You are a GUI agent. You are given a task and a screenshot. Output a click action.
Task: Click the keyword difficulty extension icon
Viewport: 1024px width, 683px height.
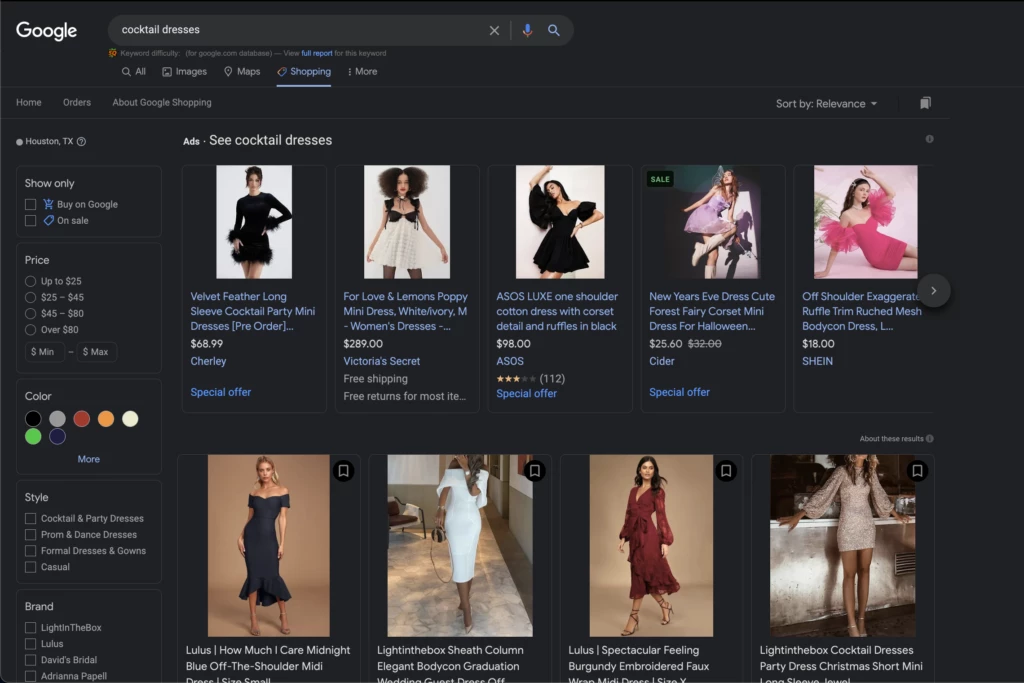113,53
